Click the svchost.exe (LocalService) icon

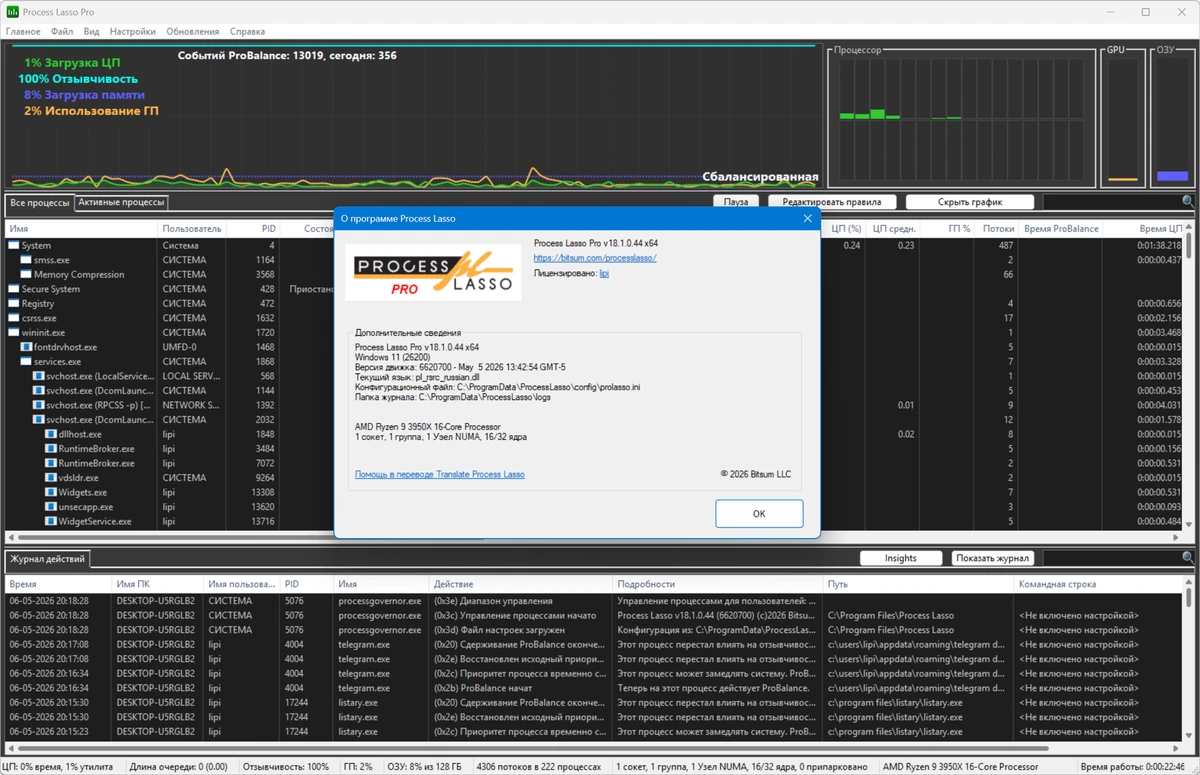point(38,376)
